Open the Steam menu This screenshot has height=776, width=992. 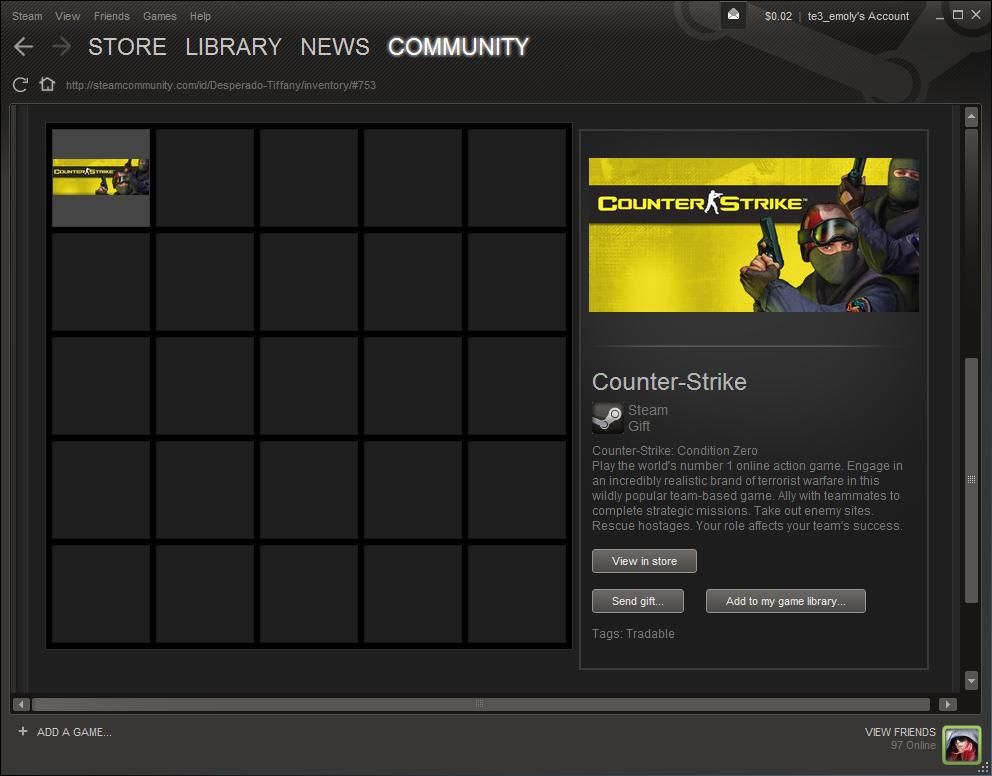tap(27, 16)
